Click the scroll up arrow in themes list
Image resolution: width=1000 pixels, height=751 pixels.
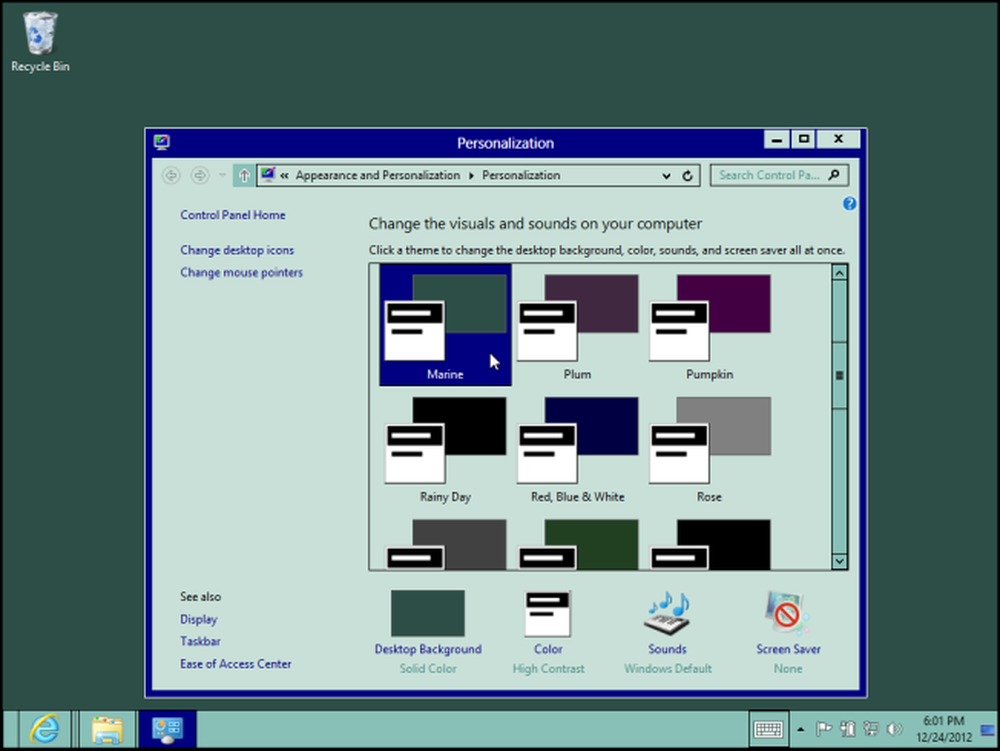pyautogui.click(x=839, y=273)
